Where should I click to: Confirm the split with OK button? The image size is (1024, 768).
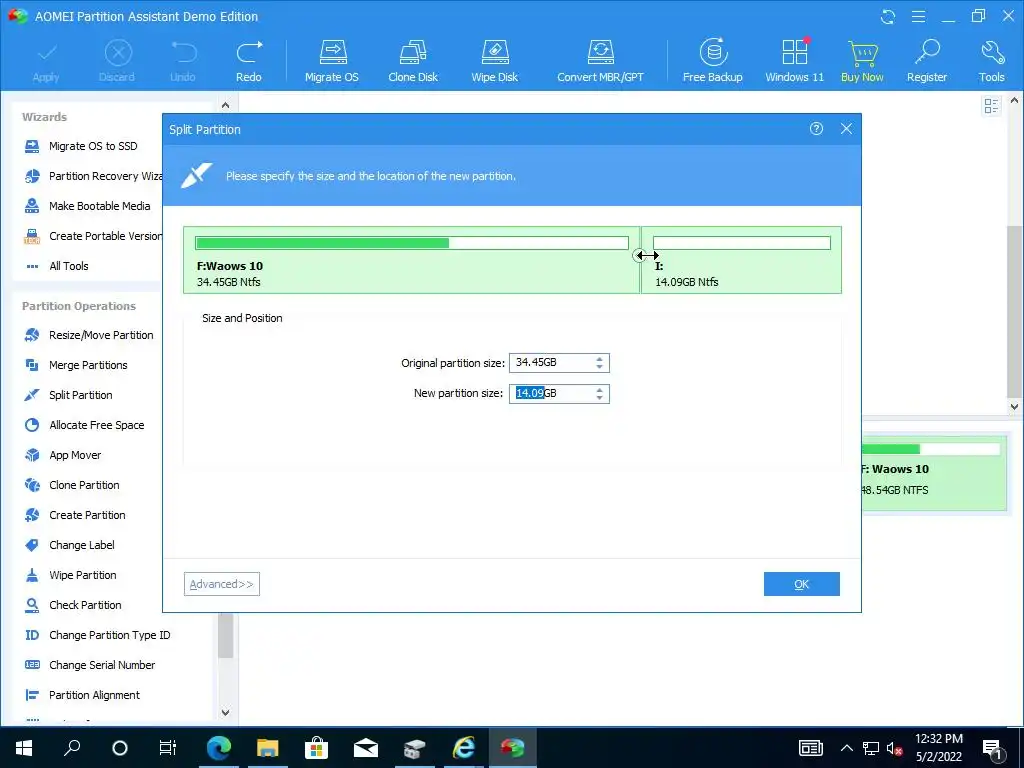coord(802,584)
